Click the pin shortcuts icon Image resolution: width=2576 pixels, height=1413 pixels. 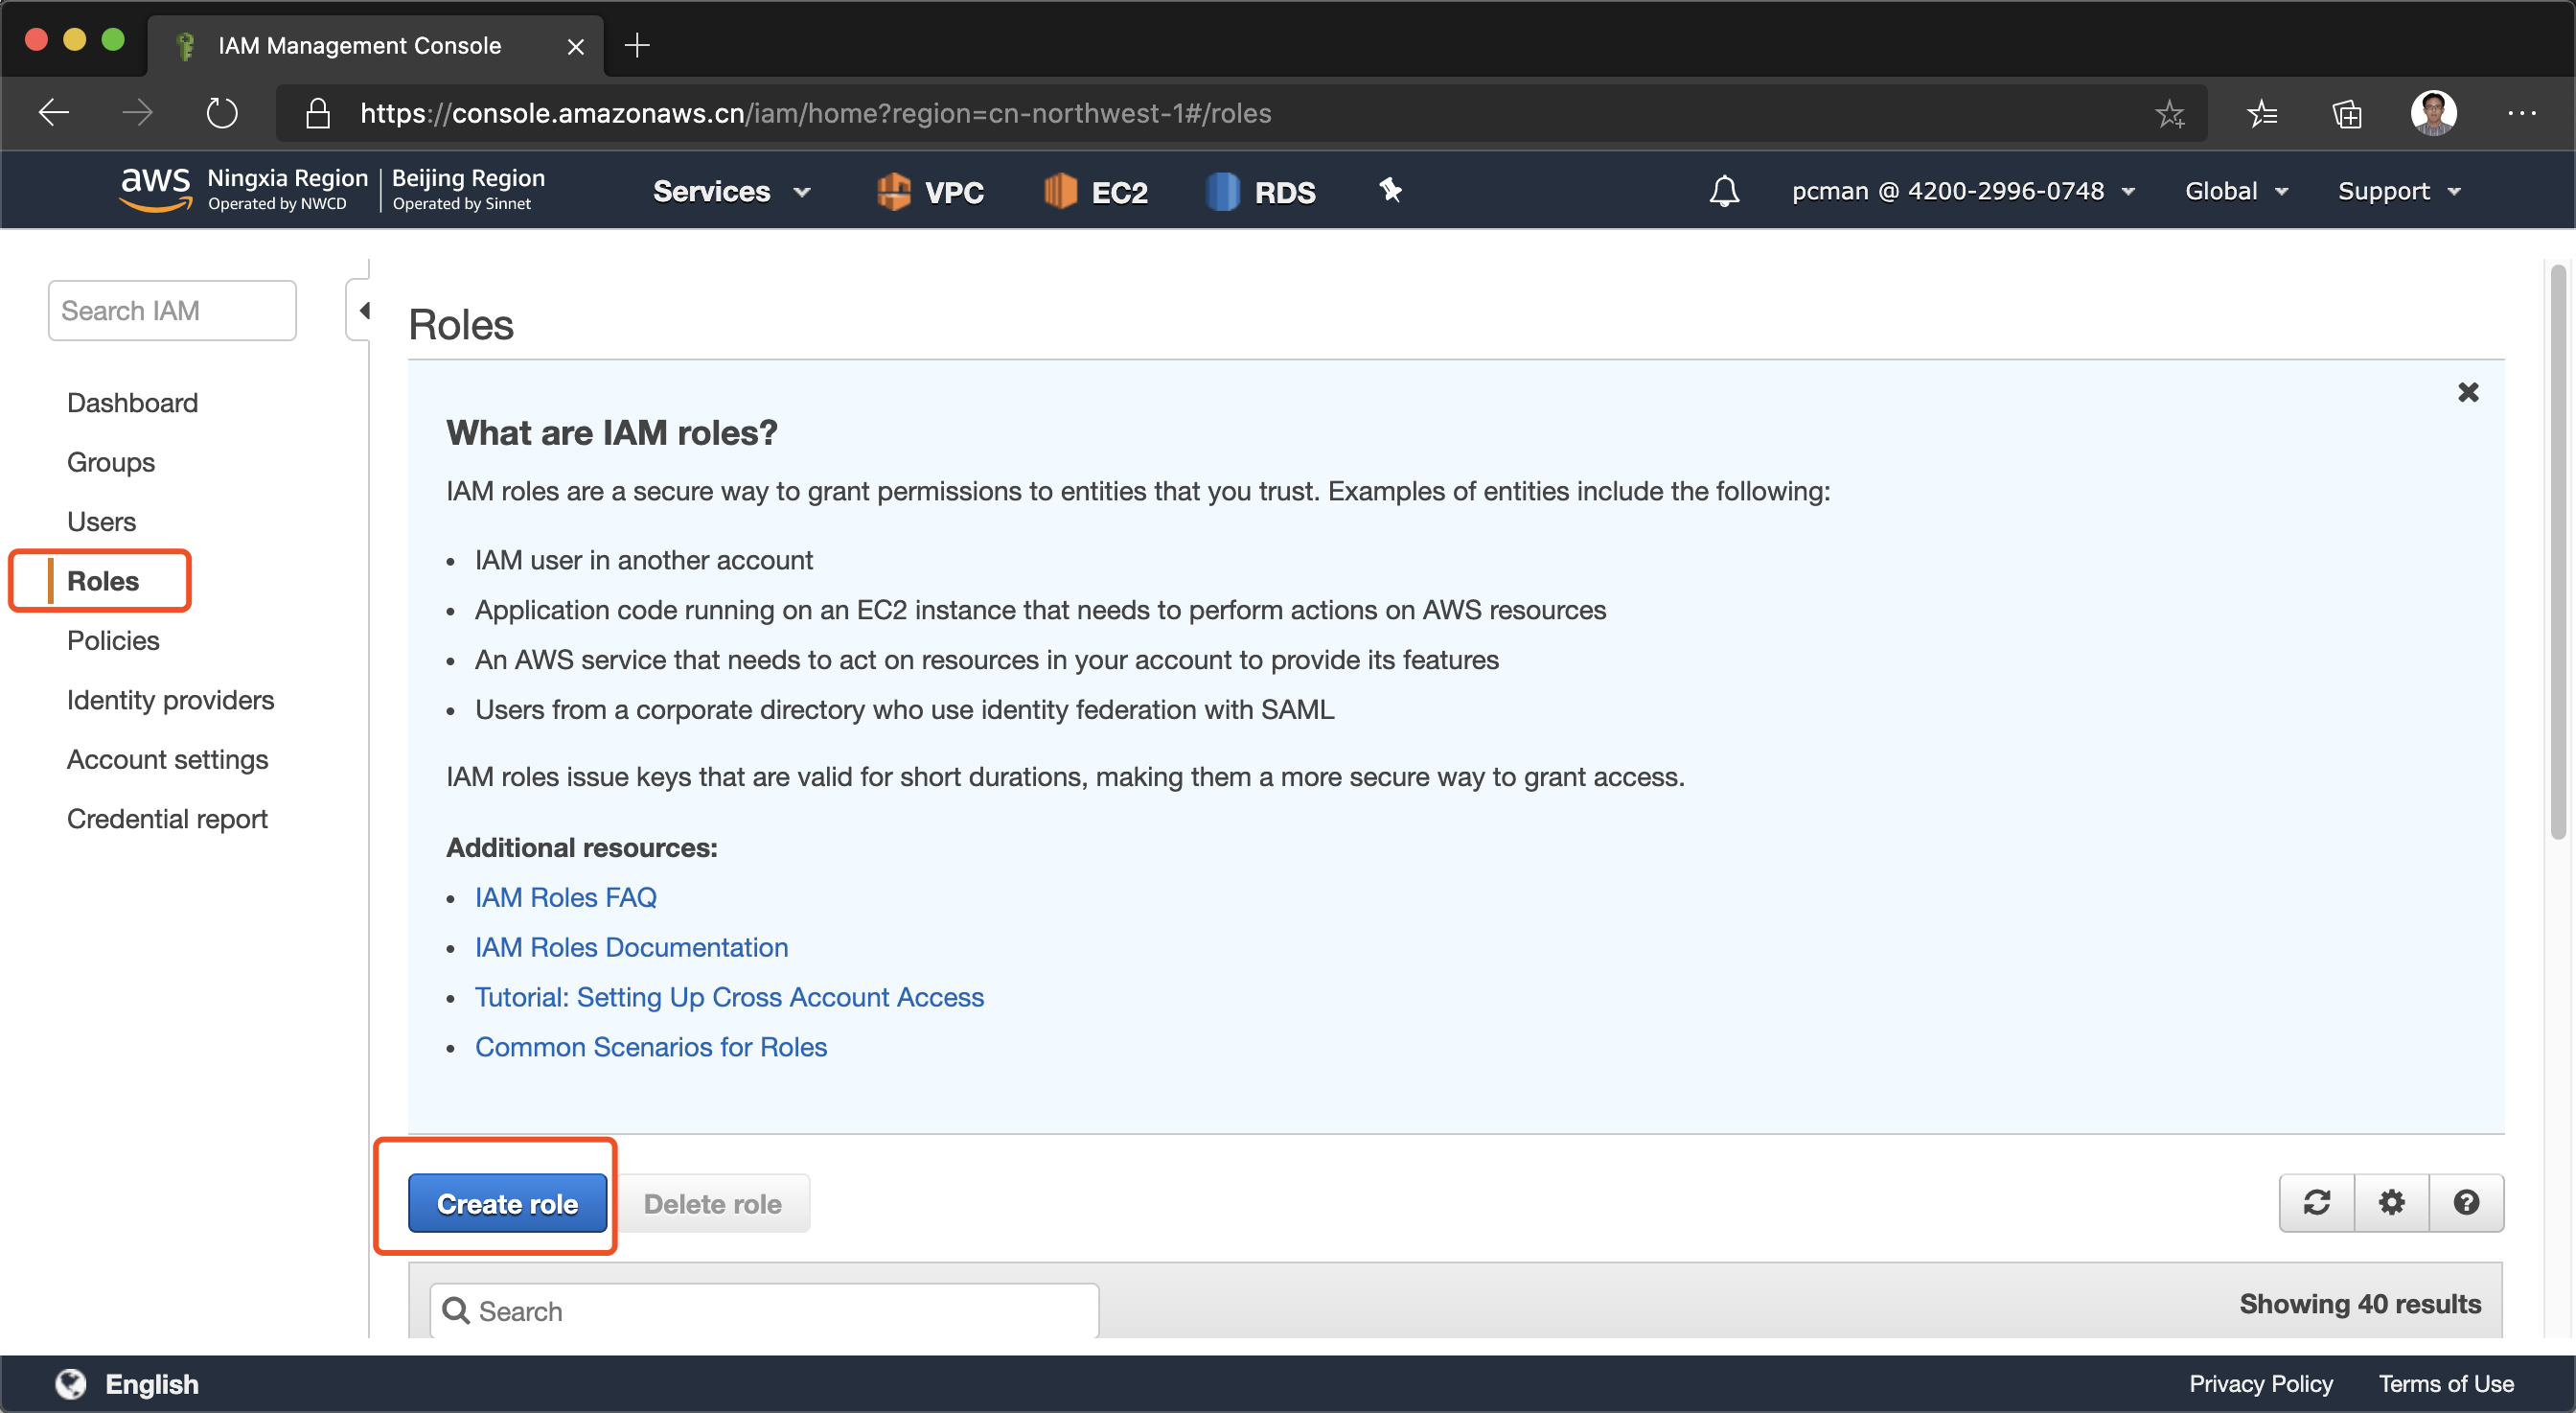coord(1390,190)
